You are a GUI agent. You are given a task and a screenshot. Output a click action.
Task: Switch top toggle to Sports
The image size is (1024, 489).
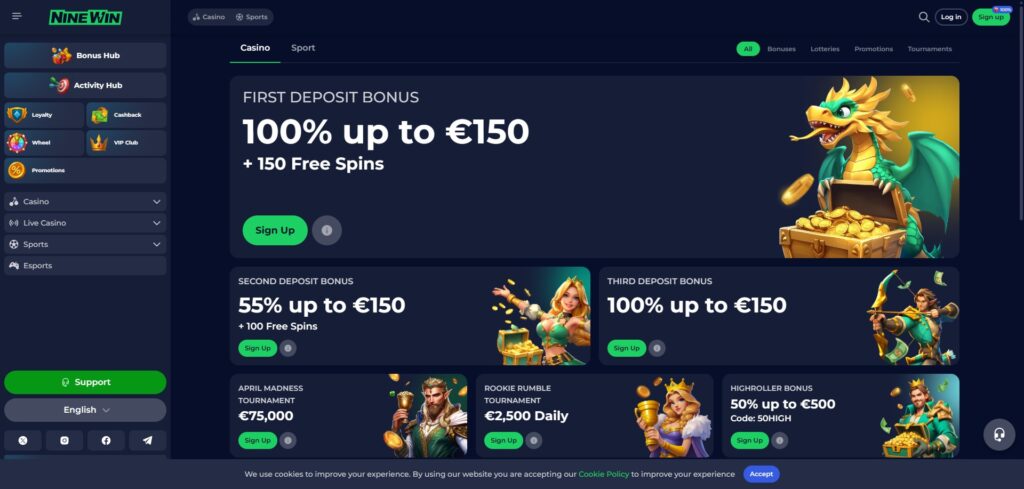252,17
